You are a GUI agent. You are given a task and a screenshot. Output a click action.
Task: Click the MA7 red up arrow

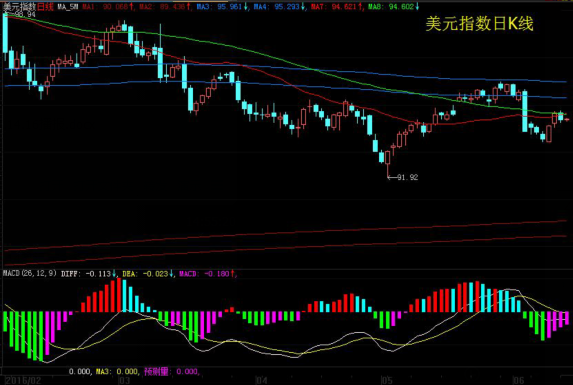[x=360, y=7]
